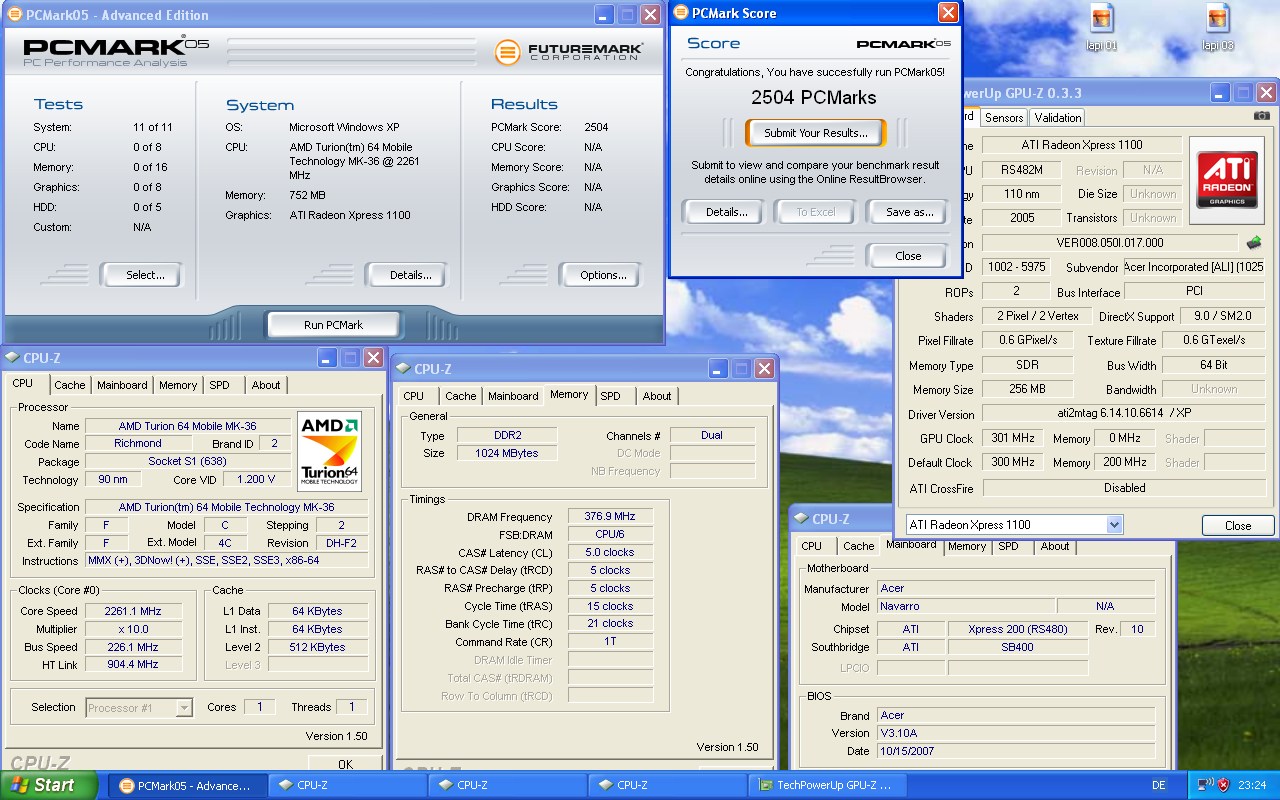Click the PCMark Score dialog title bar icon
1280x800 pixels.
click(x=681, y=13)
